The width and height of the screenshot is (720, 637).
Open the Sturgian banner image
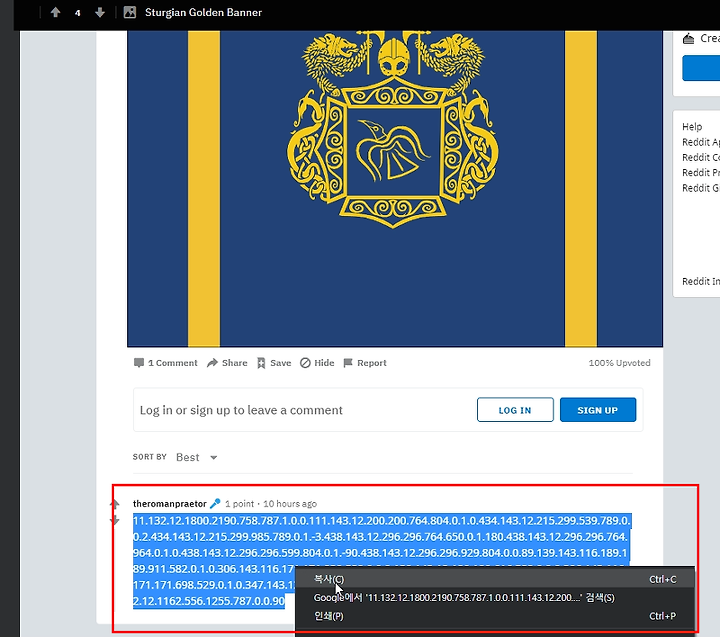click(x=395, y=188)
